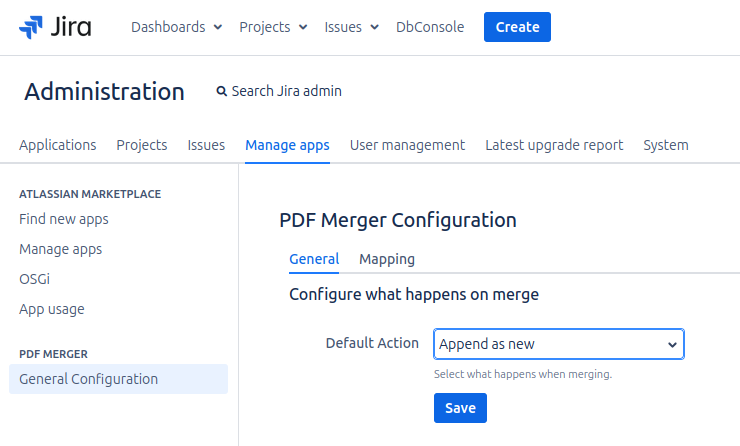The width and height of the screenshot is (740, 446).
Task: Open Manage apps in the sidebar
Action: pyautogui.click(x=60, y=249)
